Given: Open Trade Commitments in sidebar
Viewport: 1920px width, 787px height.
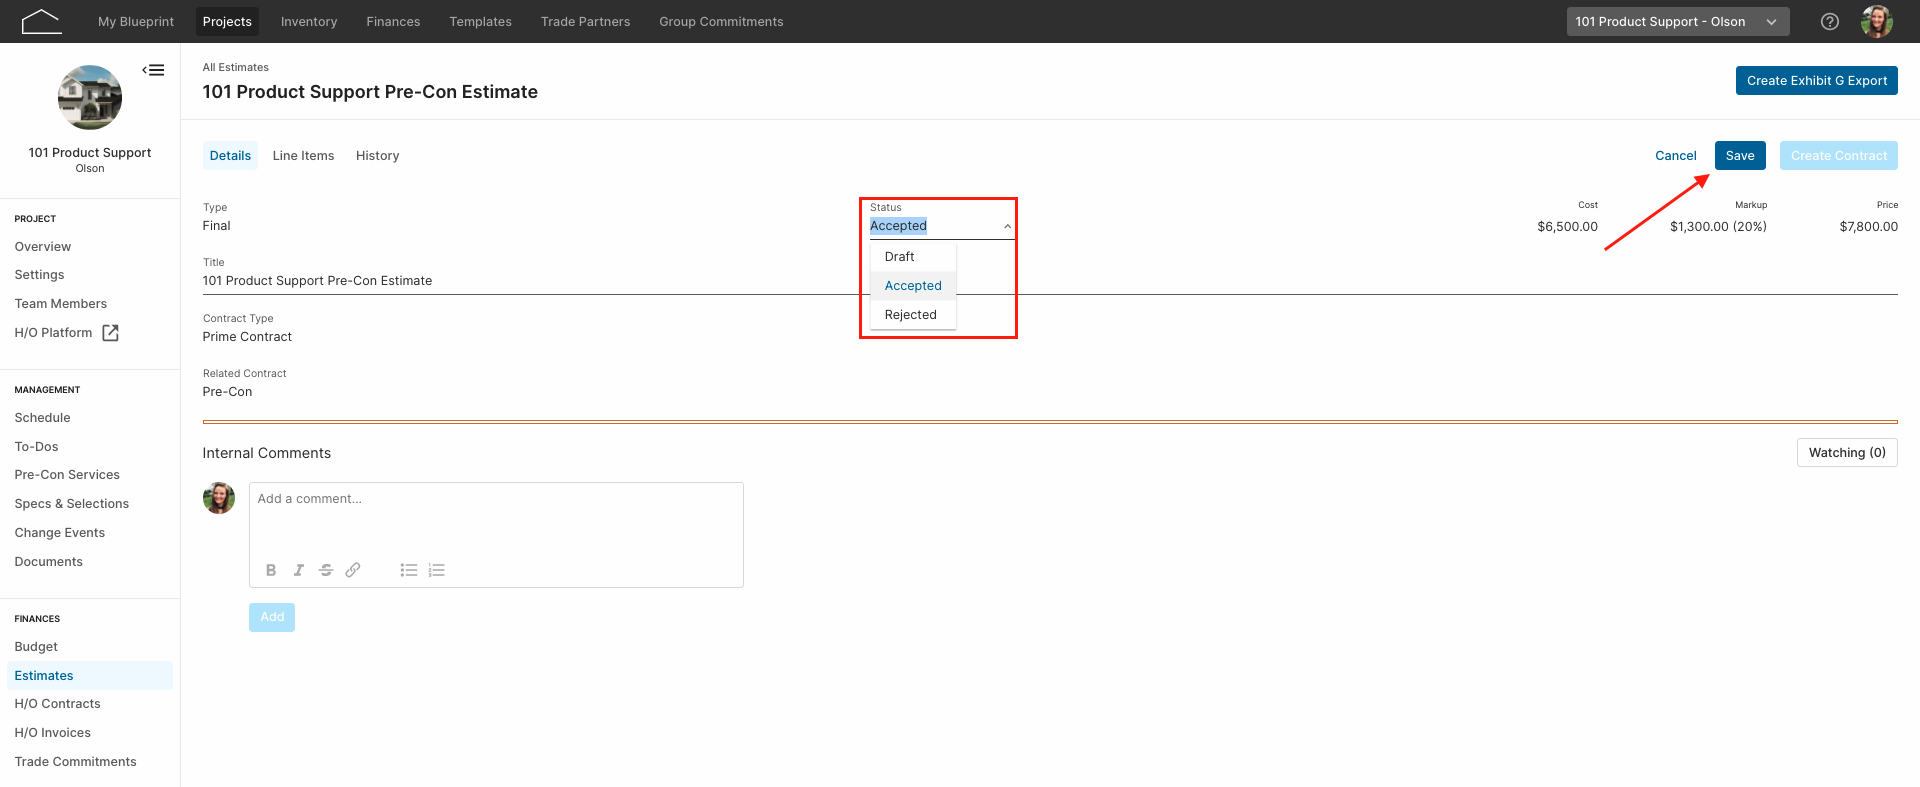Looking at the screenshot, I should pos(76,762).
